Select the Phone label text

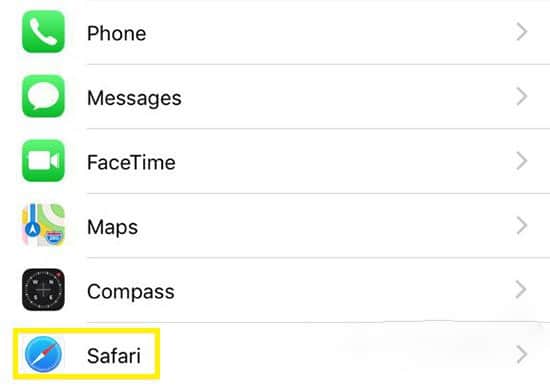116,33
